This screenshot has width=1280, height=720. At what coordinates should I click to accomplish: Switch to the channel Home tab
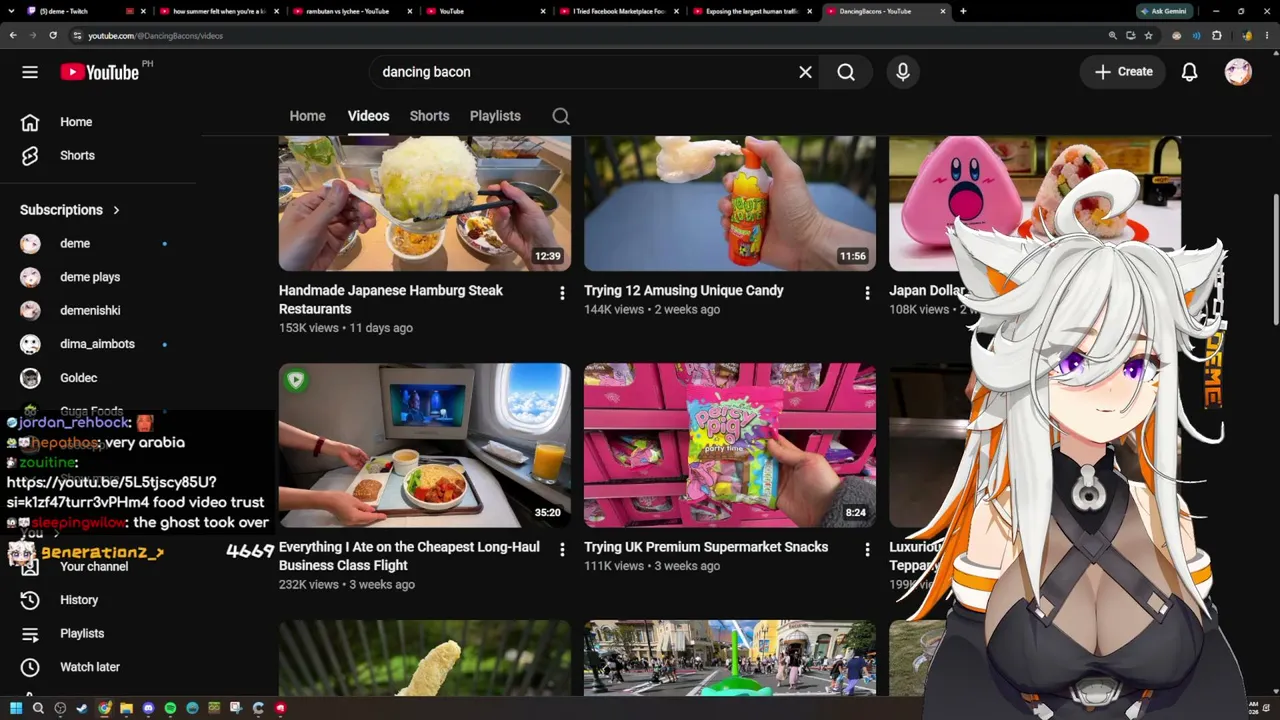click(x=307, y=116)
